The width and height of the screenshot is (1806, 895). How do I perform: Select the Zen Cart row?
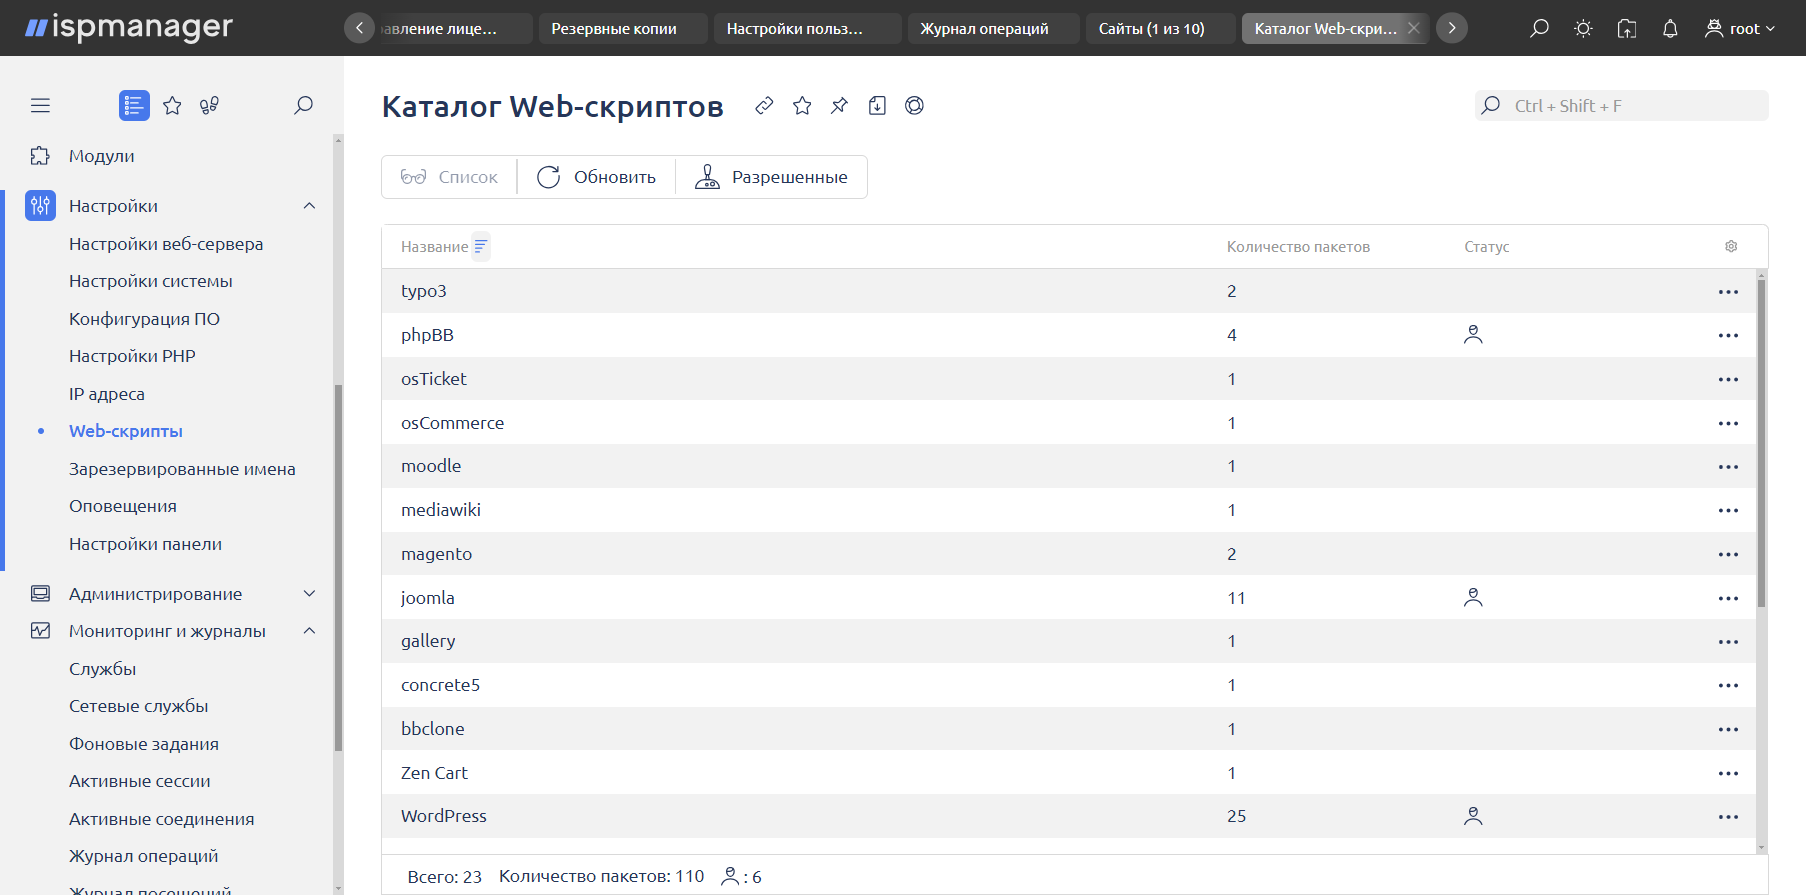(x=1068, y=773)
